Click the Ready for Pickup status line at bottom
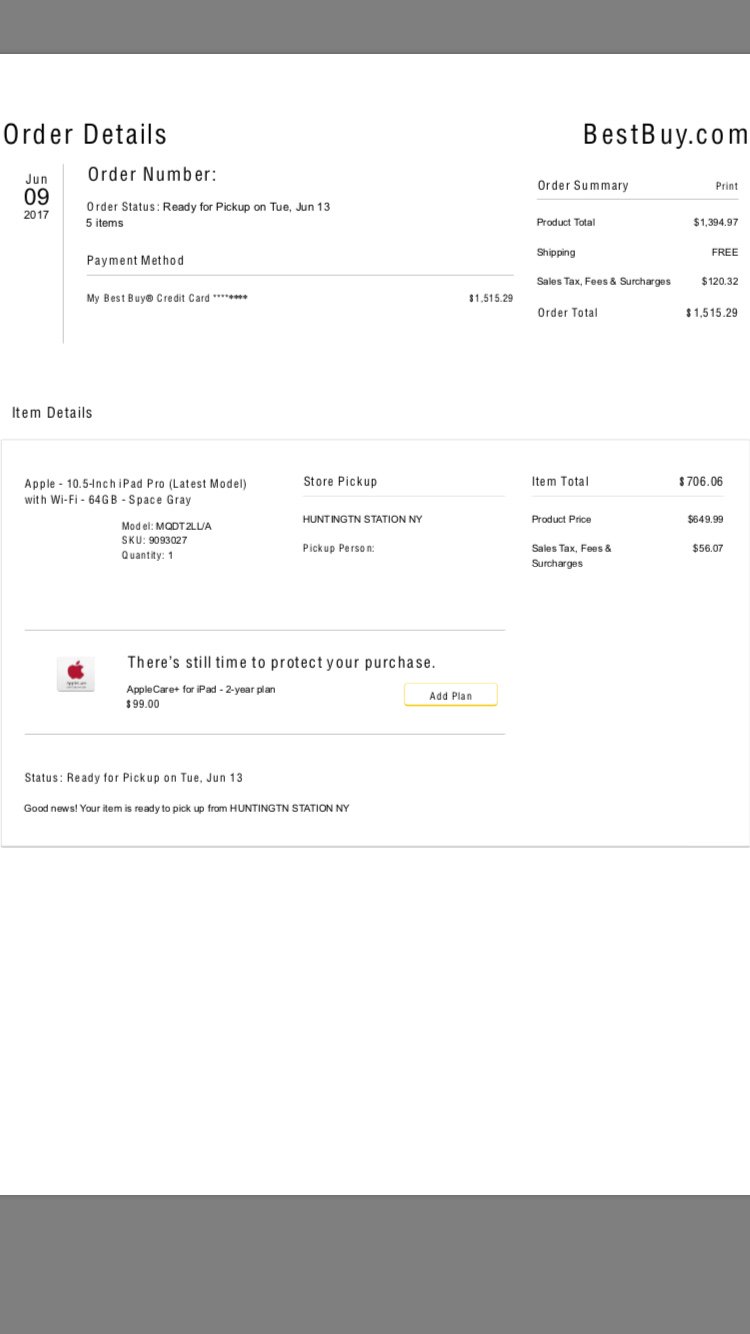The width and height of the screenshot is (750, 1334). click(x=133, y=777)
